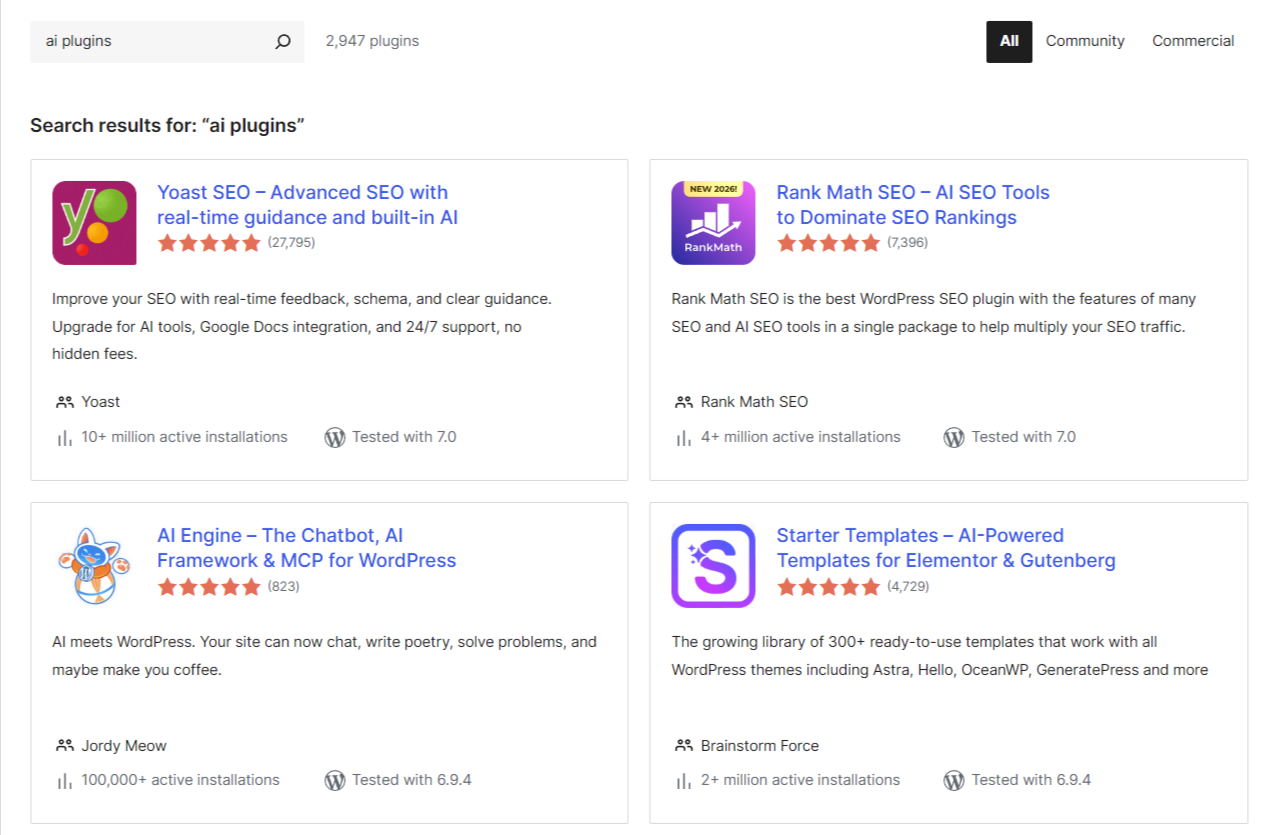Click 'Tested with 6.9.4' in Starter Templates card

[x=1031, y=780]
